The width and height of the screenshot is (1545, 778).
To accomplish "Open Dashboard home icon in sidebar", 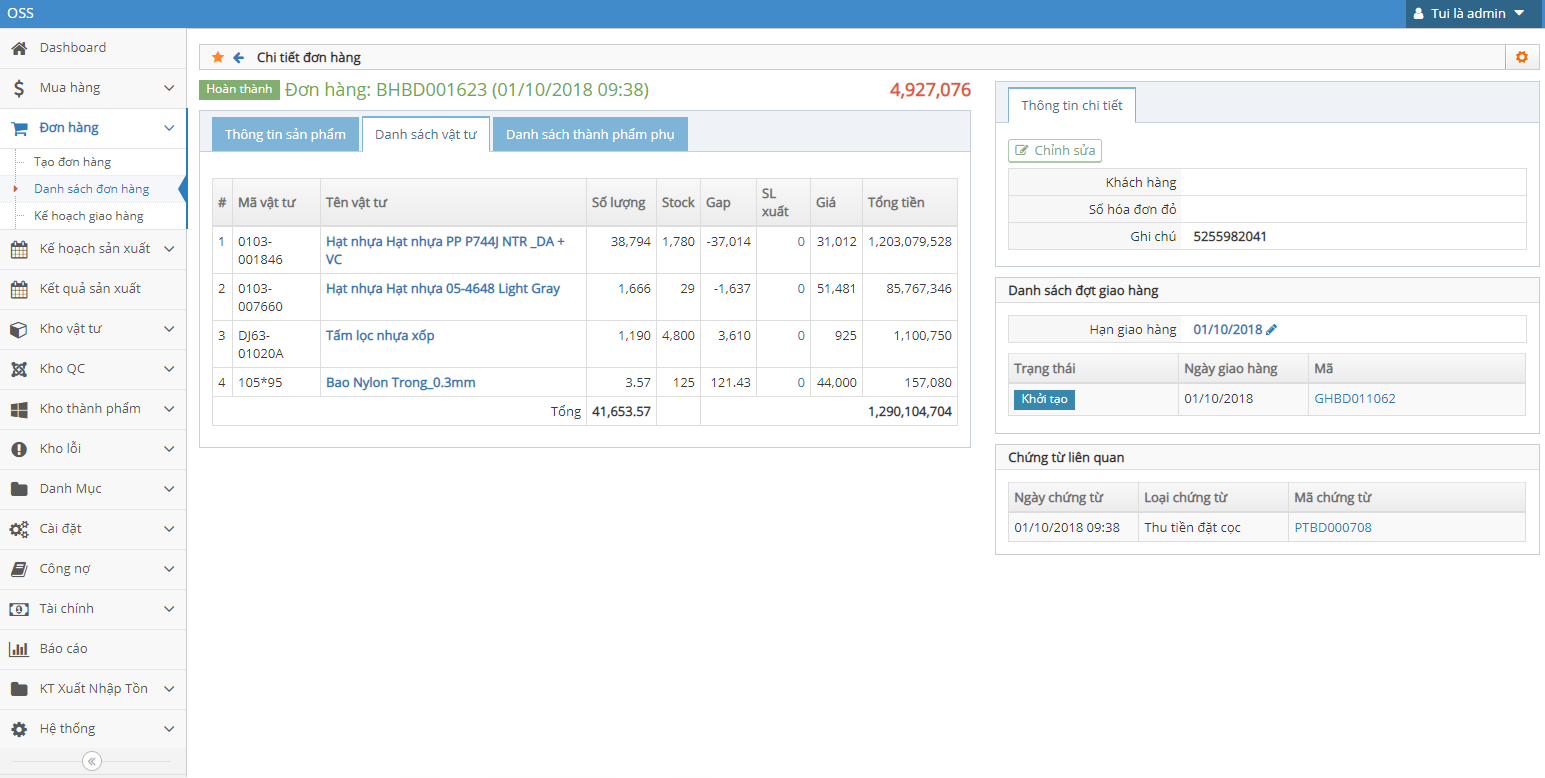I will point(19,48).
